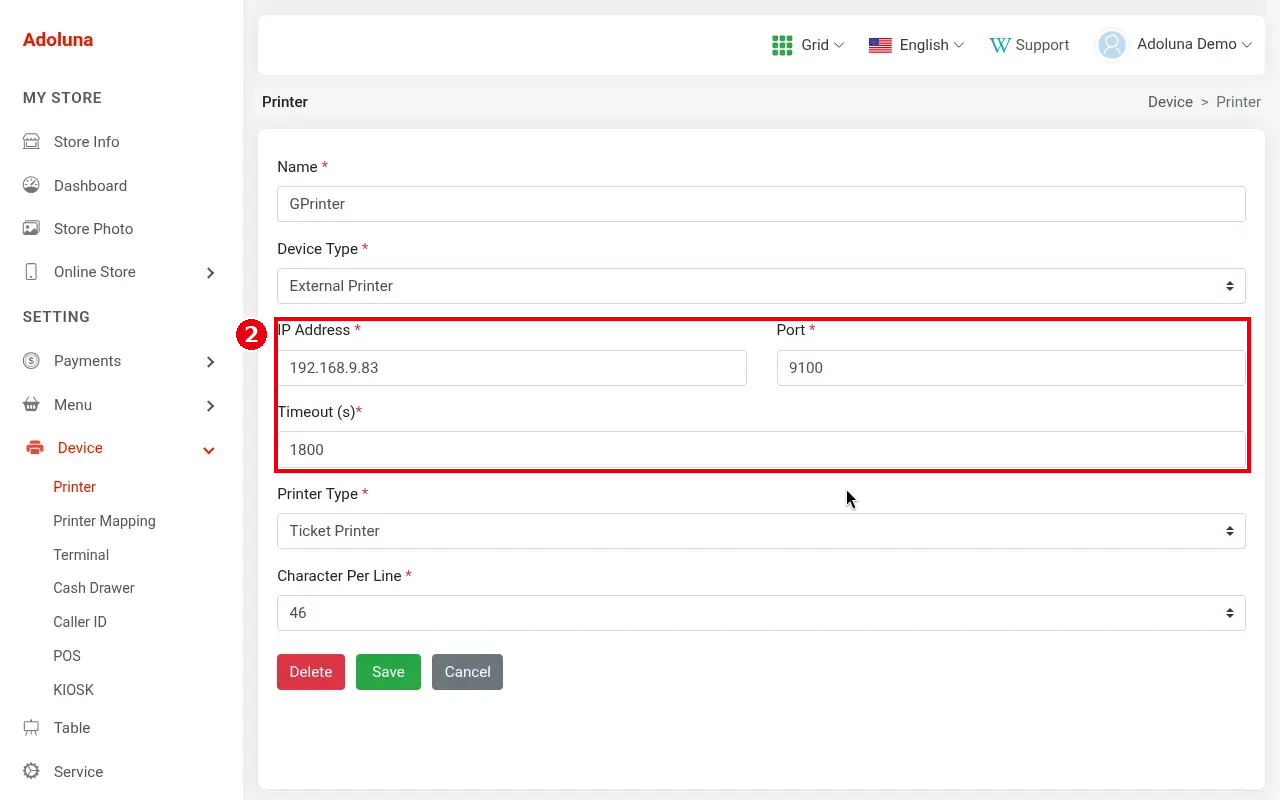Click the red Device printer icon
1280x800 pixels.
click(x=35, y=448)
